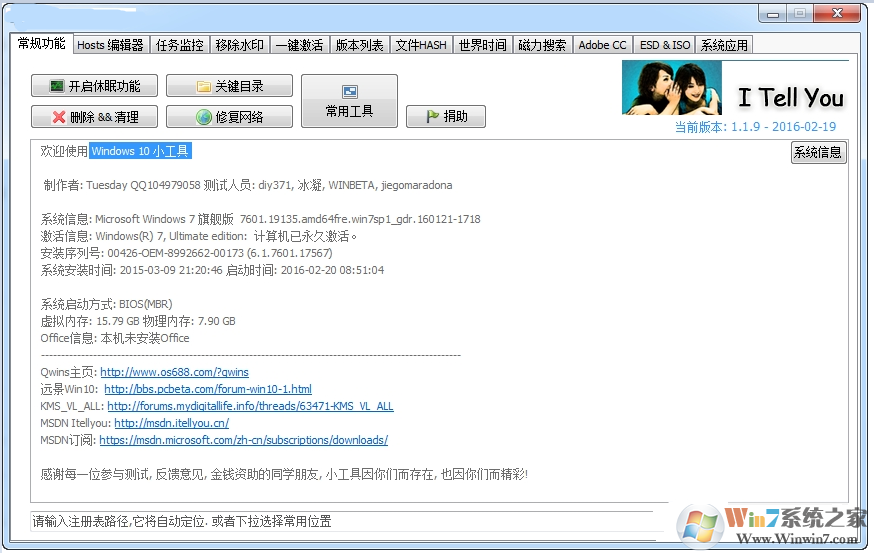Open the Adobe CC tab
The height and width of the screenshot is (553, 874).
pyautogui.click(x=603, y=45)
